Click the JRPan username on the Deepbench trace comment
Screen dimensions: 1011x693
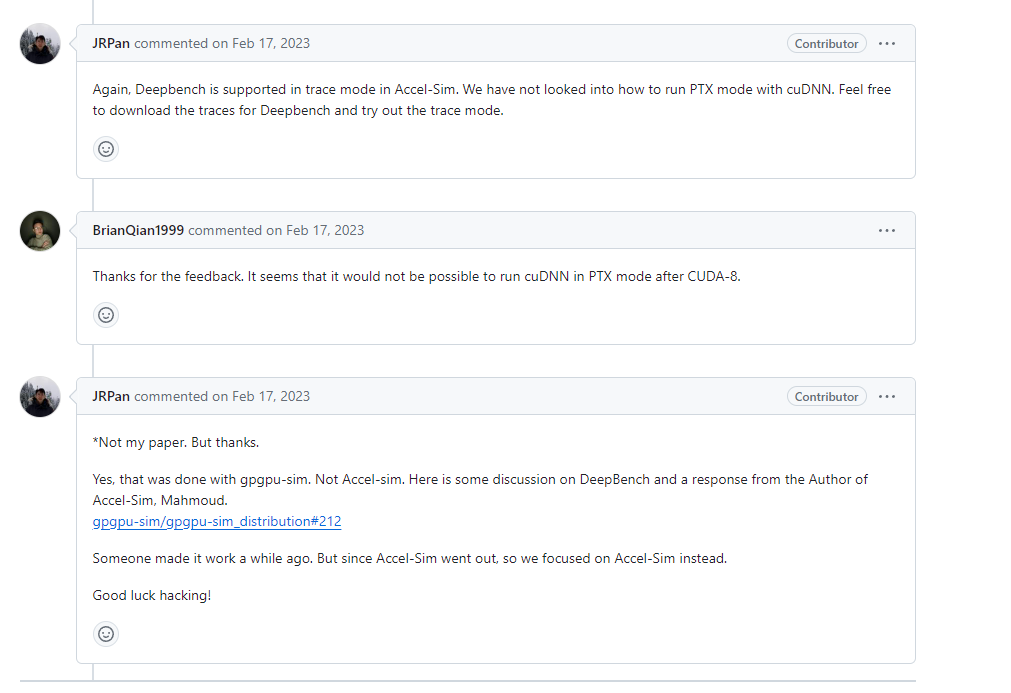[111, 44]
